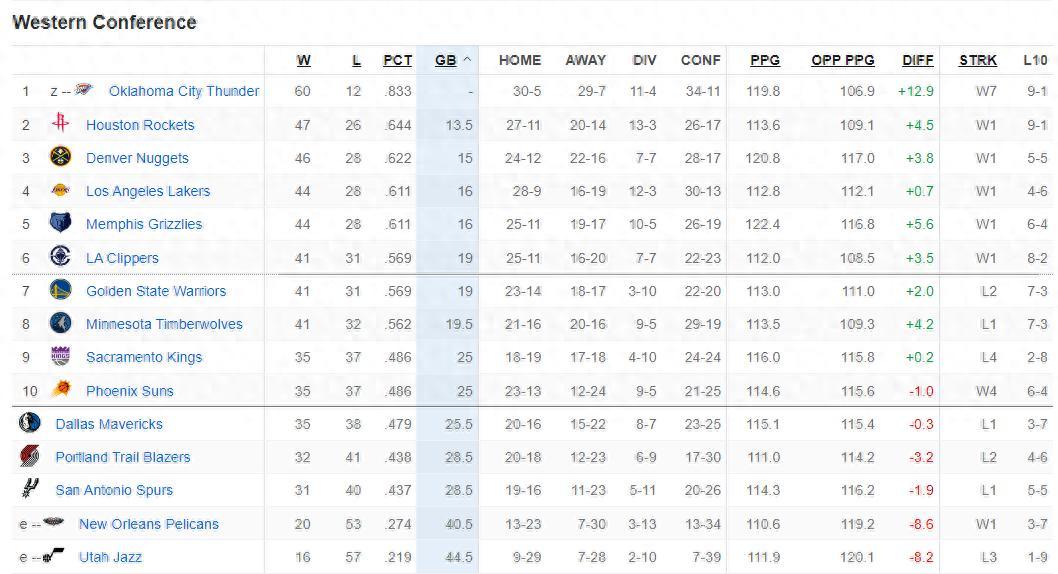This screenshot has height=574, width=1058.
Task: Sort by OPP PPG column header
Action: coord(842,60)
